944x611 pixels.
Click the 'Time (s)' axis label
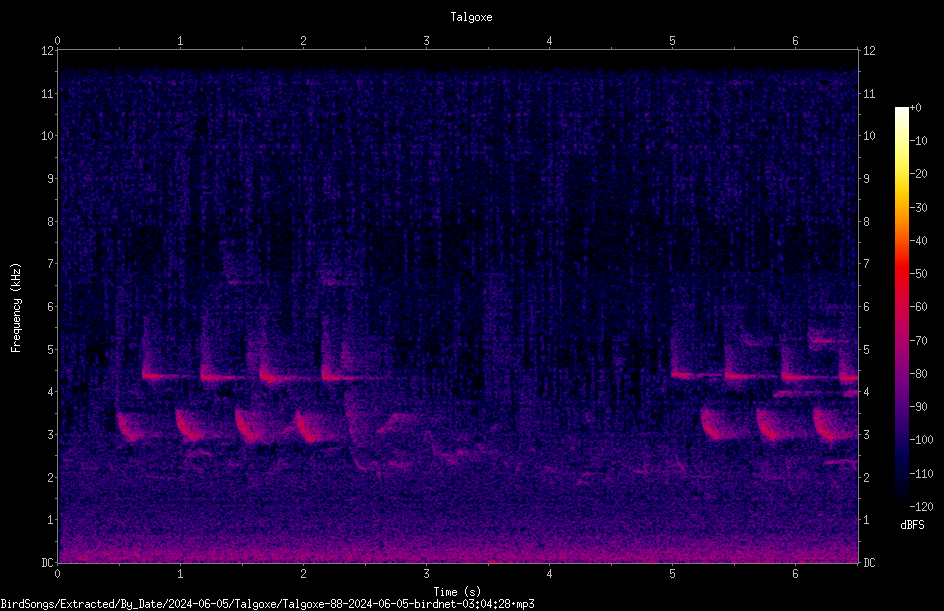tap(457, 592)
